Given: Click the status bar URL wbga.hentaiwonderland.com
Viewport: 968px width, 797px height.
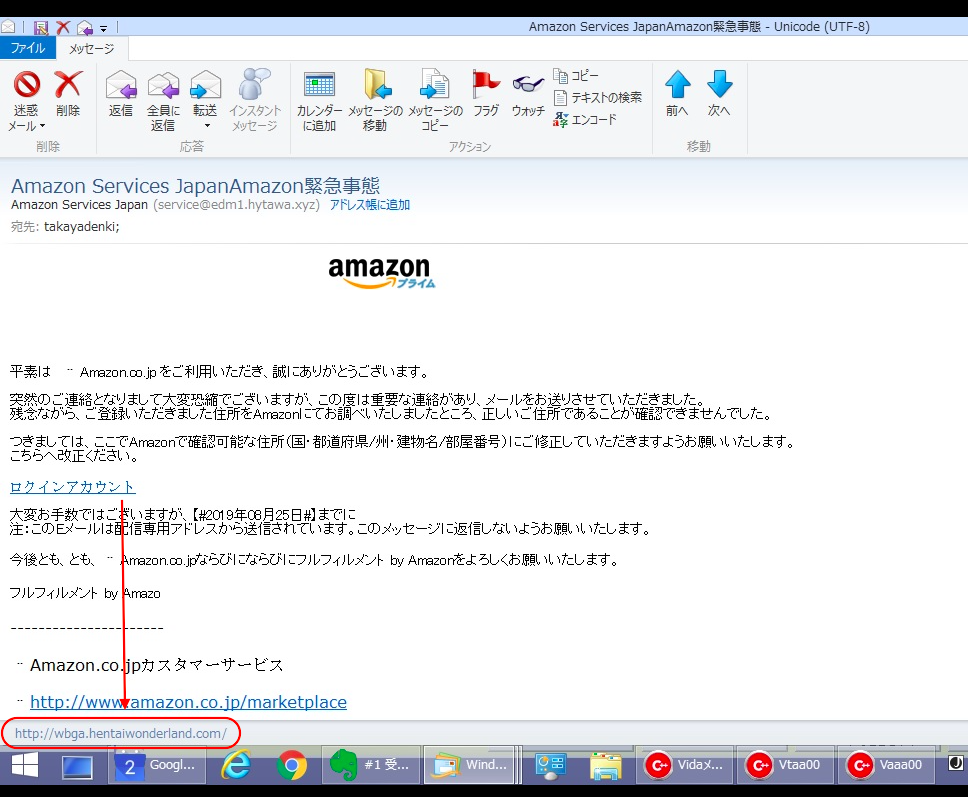Looking at the screenshot, I should (120, 733).
